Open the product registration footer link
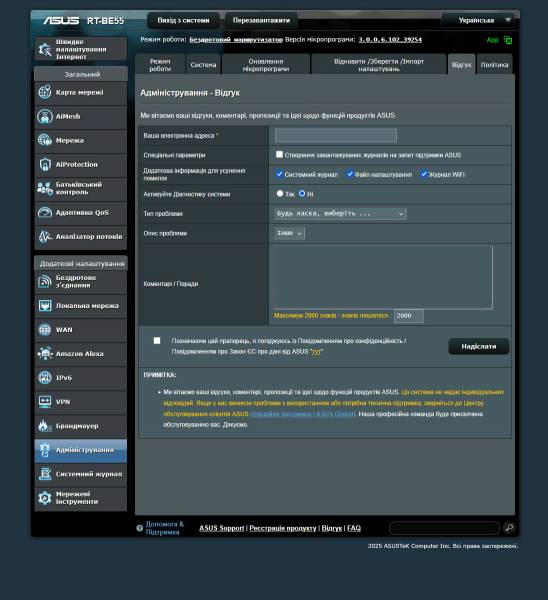Viewport: 548px width, 600px height. click(283, 528)
